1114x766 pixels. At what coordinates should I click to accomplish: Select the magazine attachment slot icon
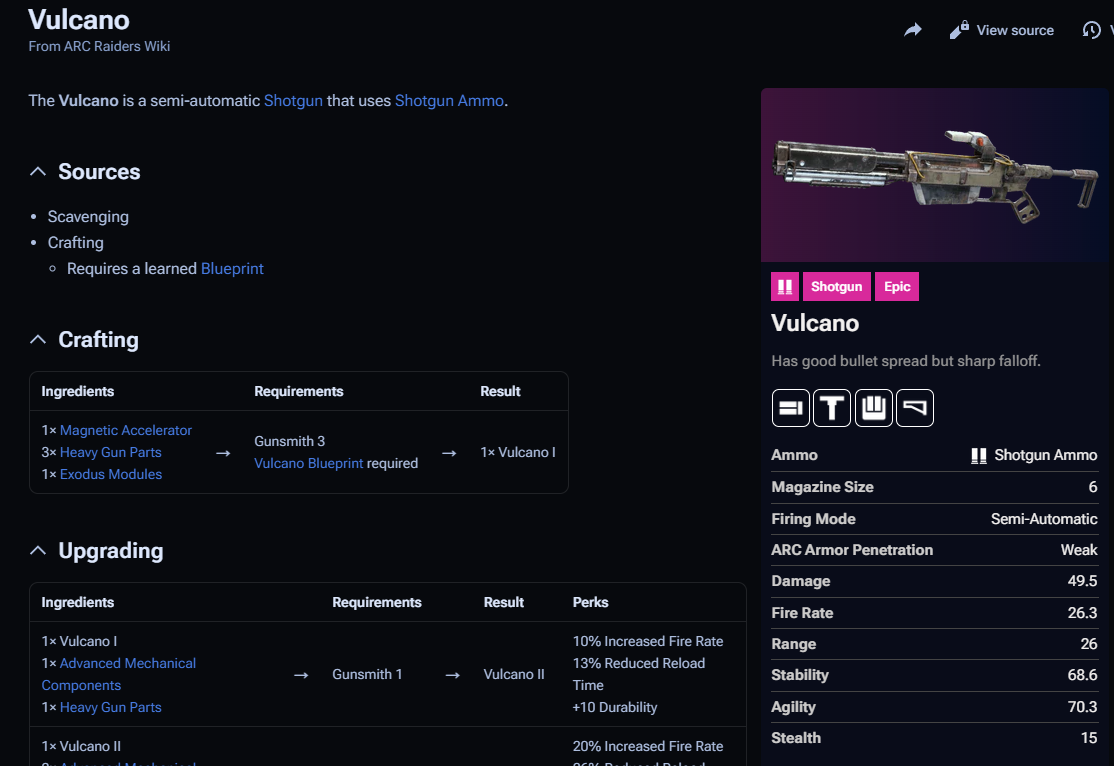(x=873, y=408)
